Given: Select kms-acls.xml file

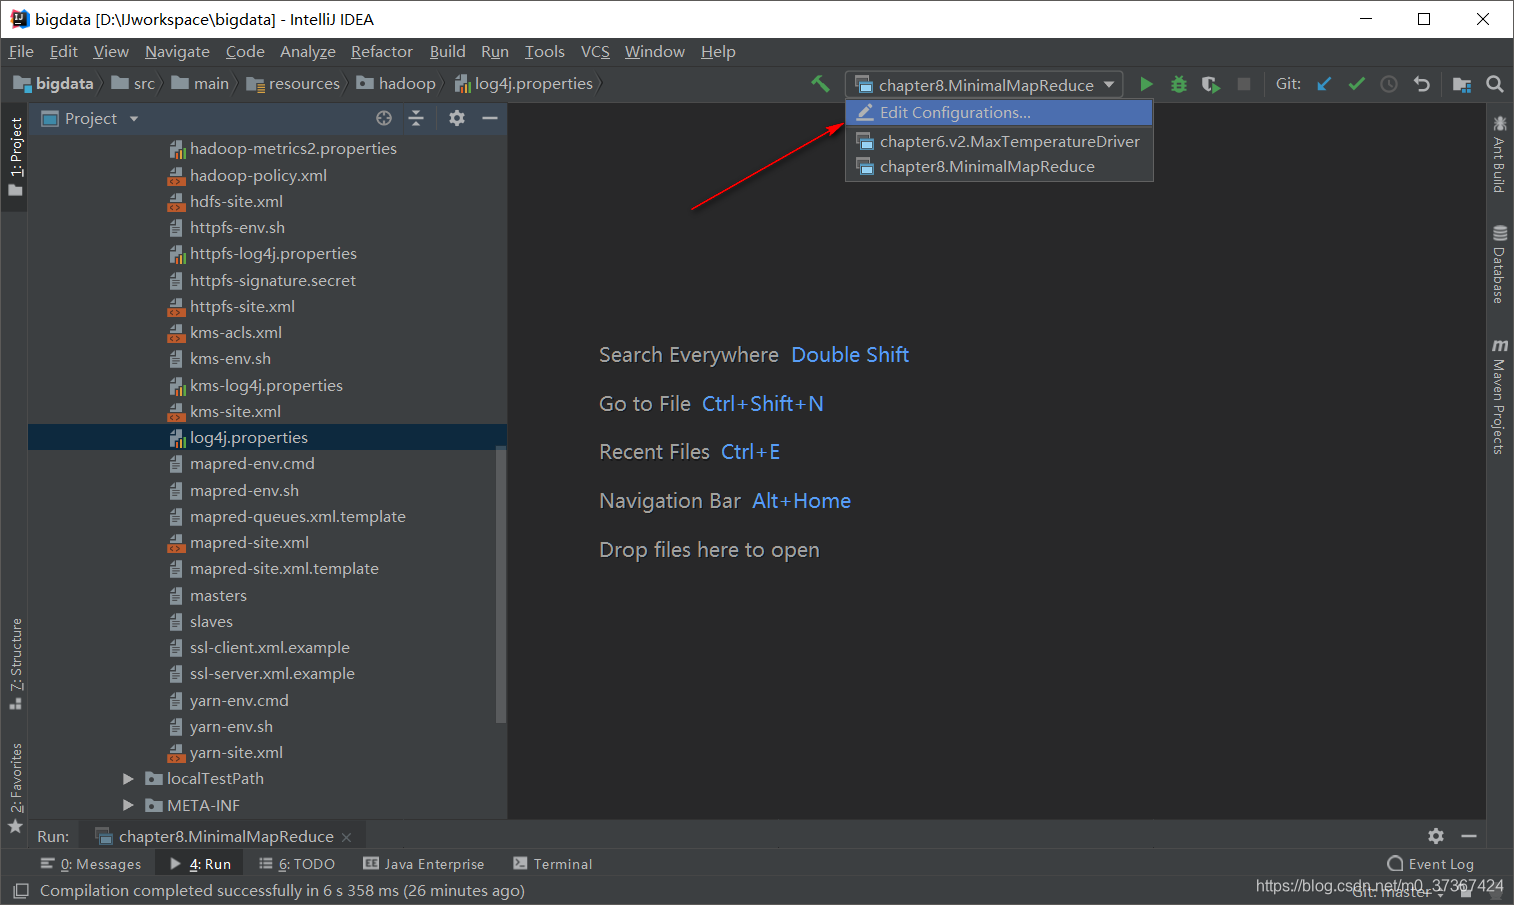Looking at the screenshot, I should point(225,333).
